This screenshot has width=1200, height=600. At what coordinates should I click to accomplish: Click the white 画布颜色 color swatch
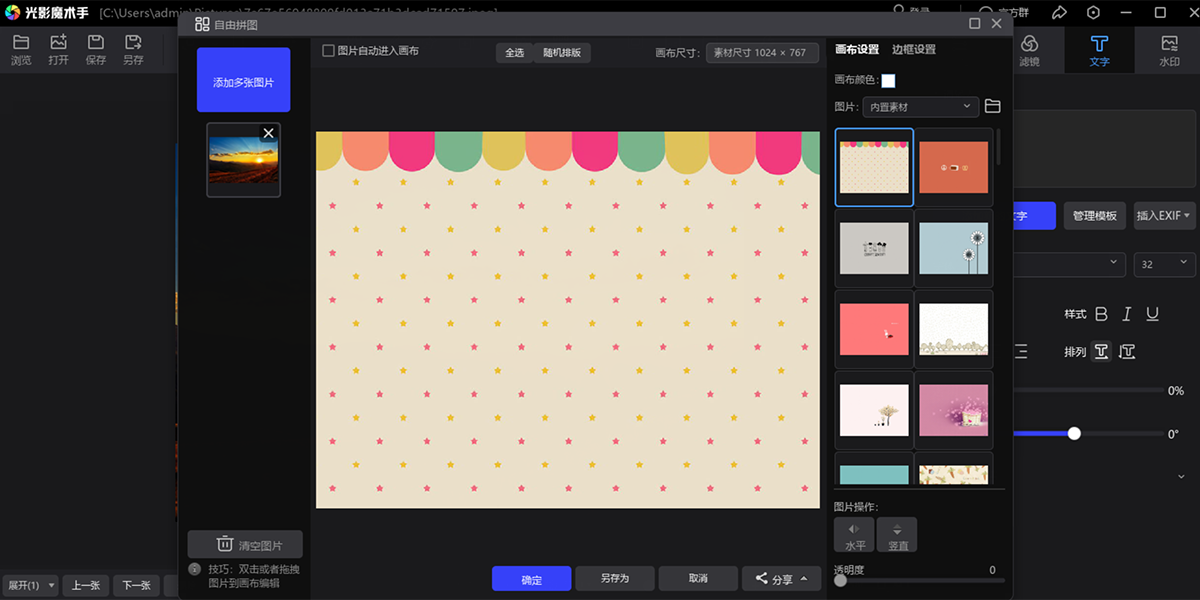point(888,80)
